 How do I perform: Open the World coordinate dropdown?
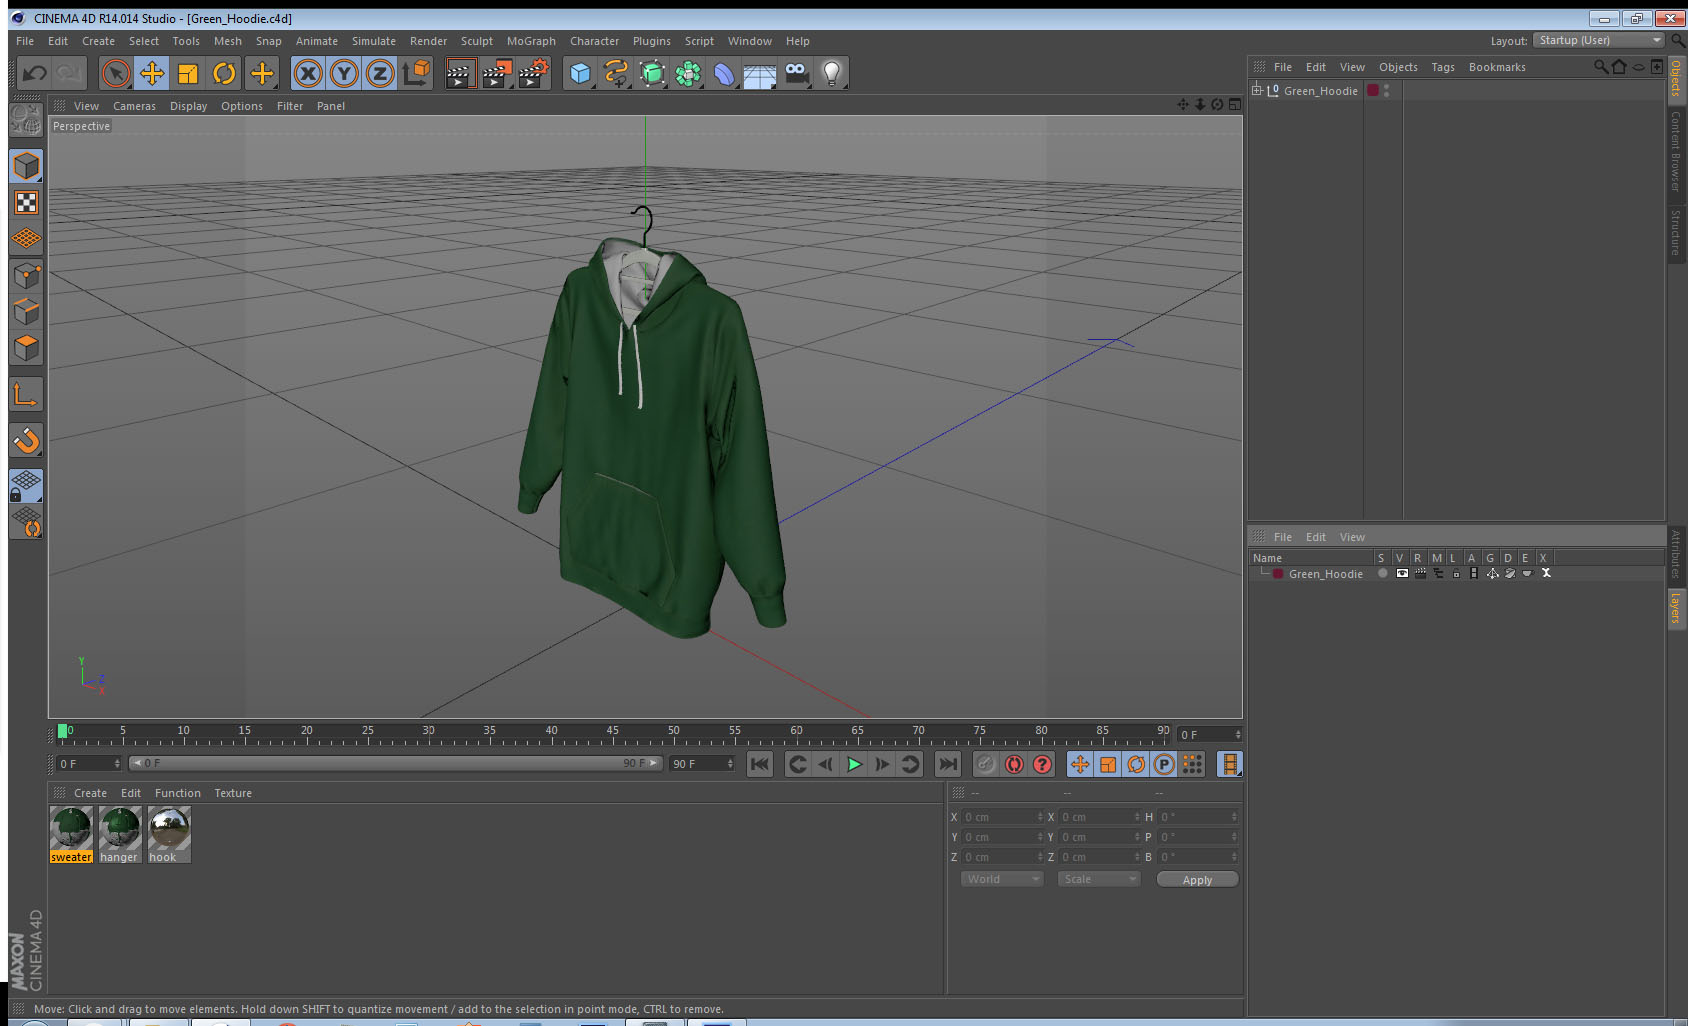pyautogui.click(x=1001, y=879)
